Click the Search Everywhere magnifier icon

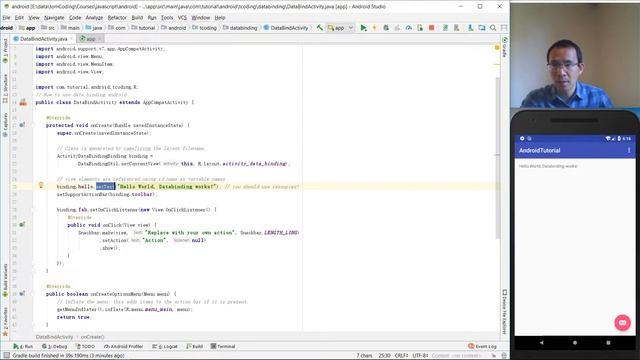pyautogui.click(x=493, y=28)
